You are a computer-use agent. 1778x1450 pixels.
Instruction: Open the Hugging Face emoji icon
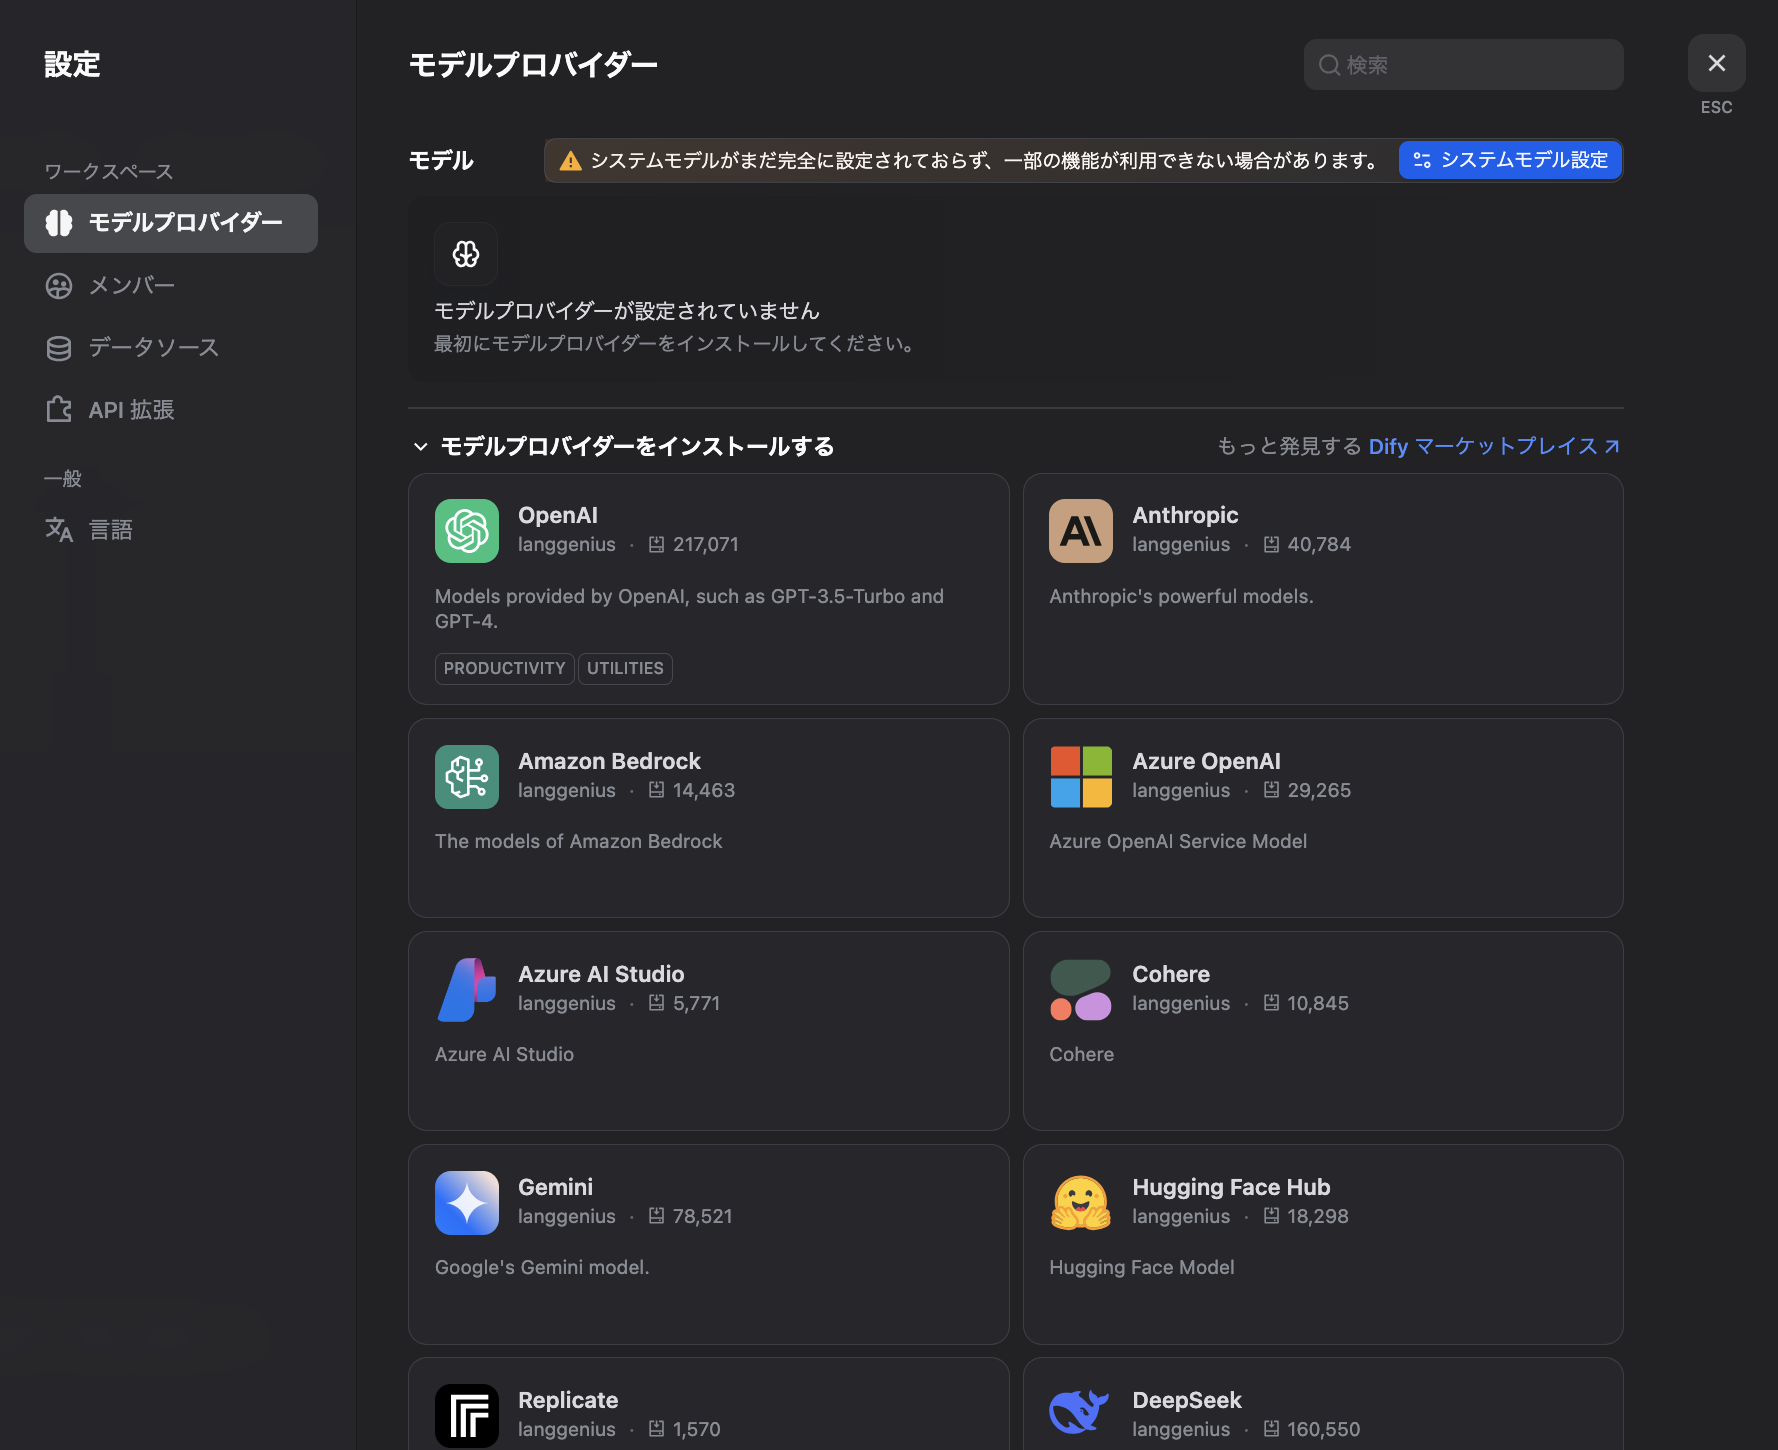[x=1081, y=1203]
